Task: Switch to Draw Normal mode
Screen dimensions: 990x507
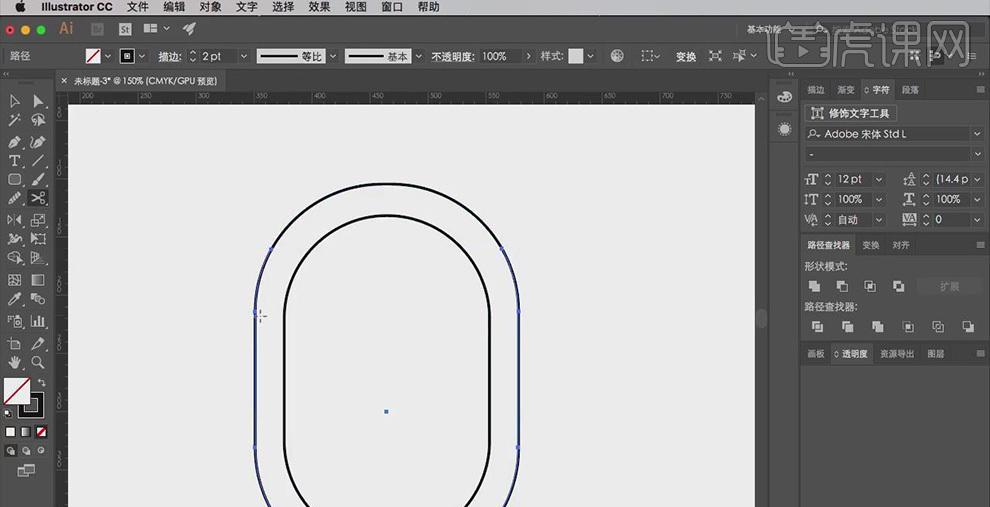Action: tap(11, 451)
